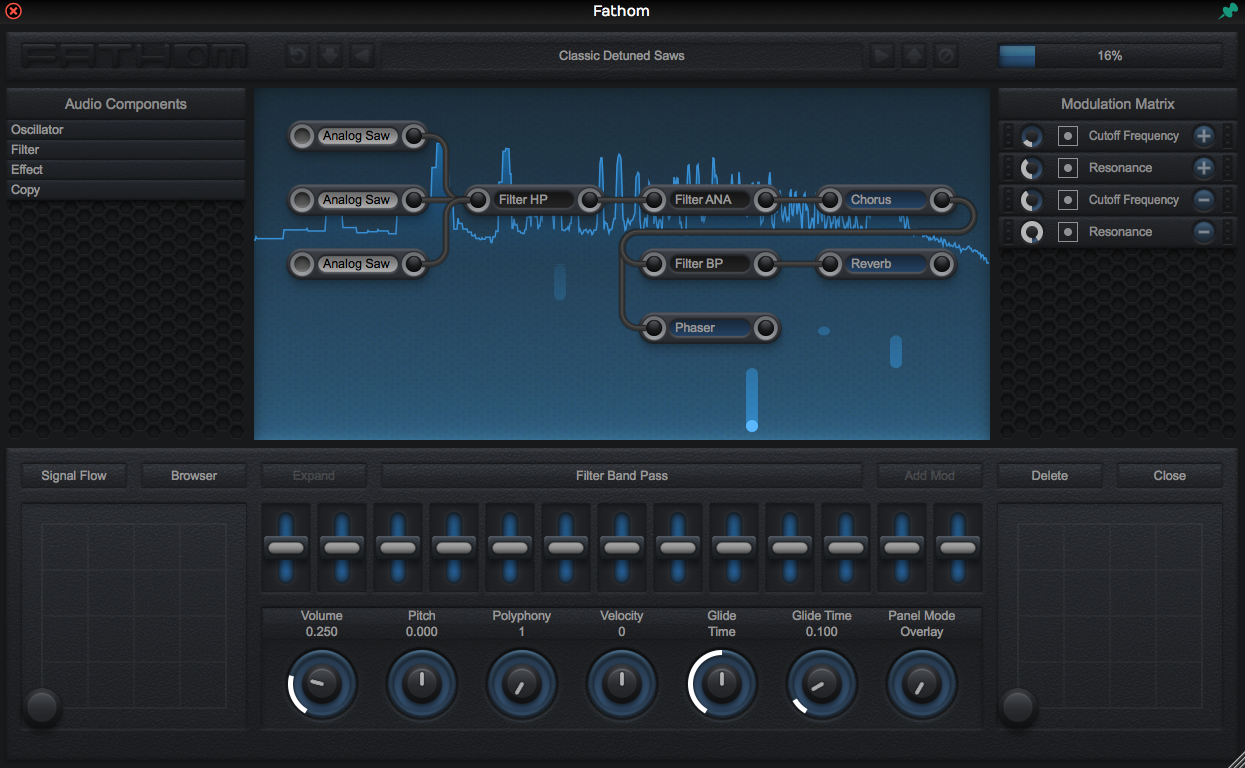Click the Velocity knob

622,684
